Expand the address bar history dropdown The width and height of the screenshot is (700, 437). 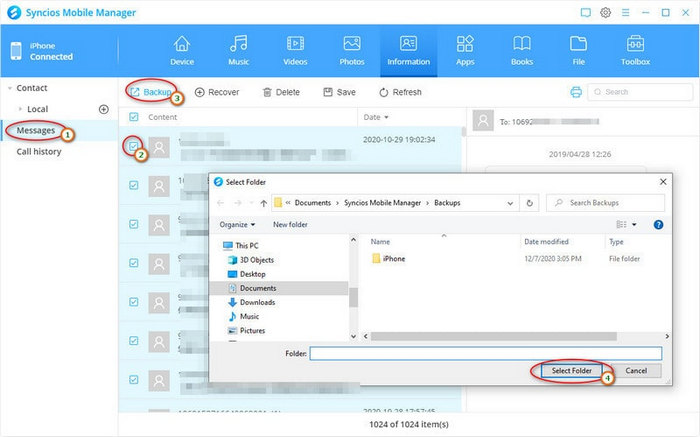[x=510, y=203]
